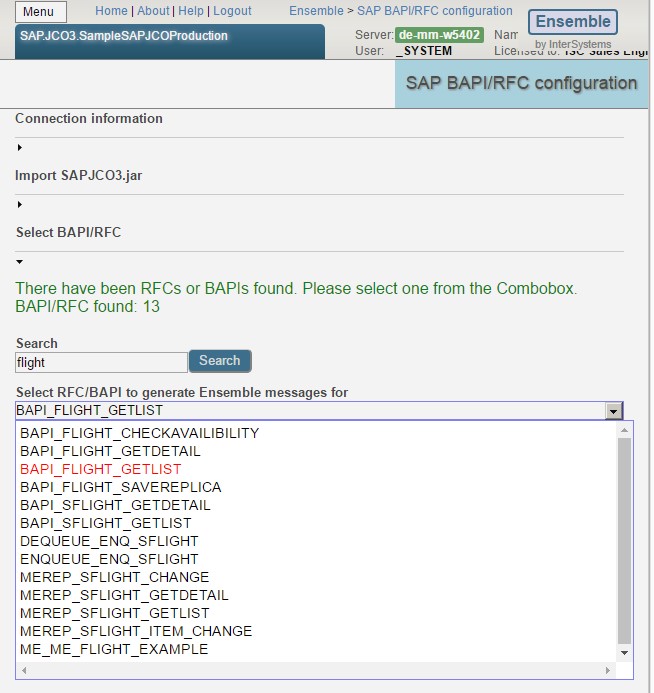Click the list's scroll left arrow
This screenshot has width=654, height=693.
click(x=24, y=670)
